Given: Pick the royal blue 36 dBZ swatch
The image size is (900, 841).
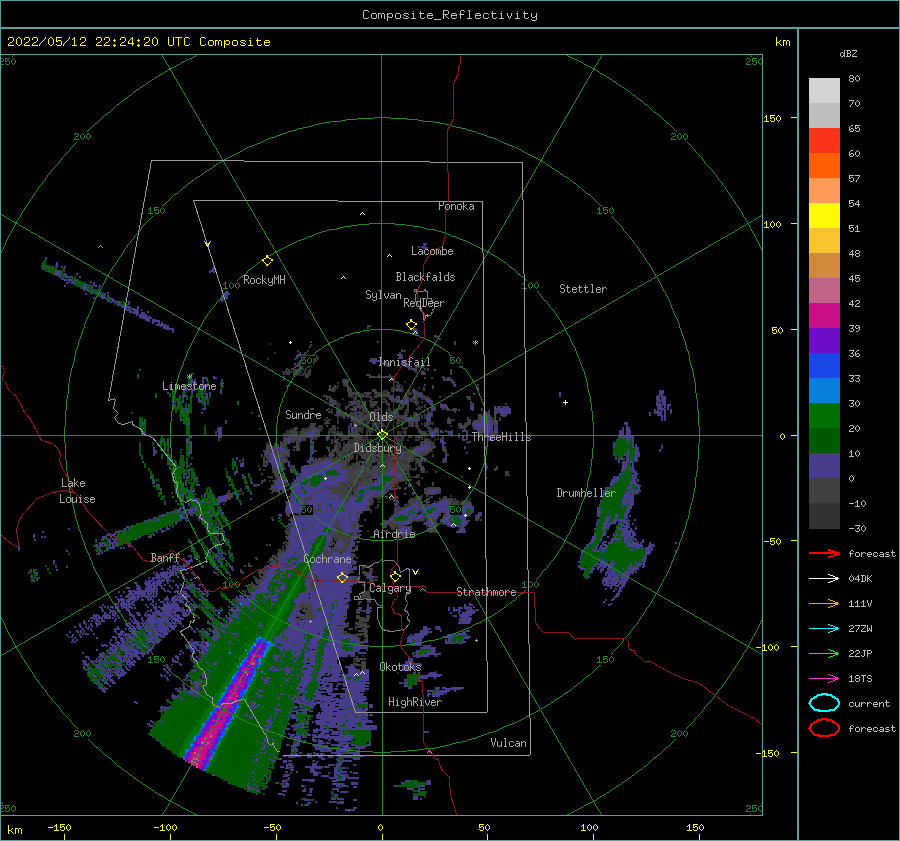Looking at the screenshot, I should [x=824, y=365].
